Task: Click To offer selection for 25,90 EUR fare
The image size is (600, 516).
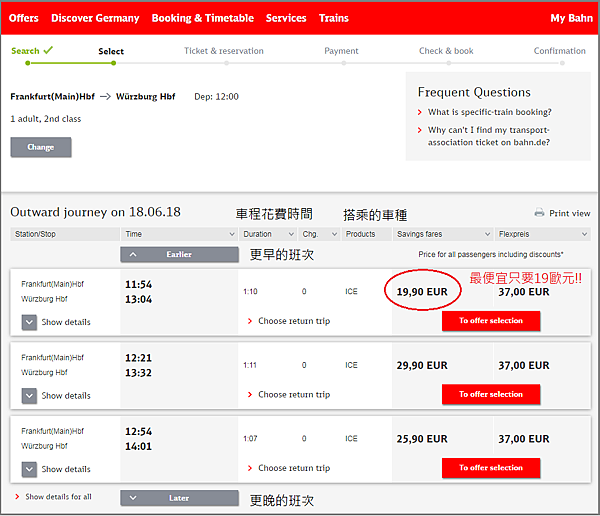Action: point(491,468)
